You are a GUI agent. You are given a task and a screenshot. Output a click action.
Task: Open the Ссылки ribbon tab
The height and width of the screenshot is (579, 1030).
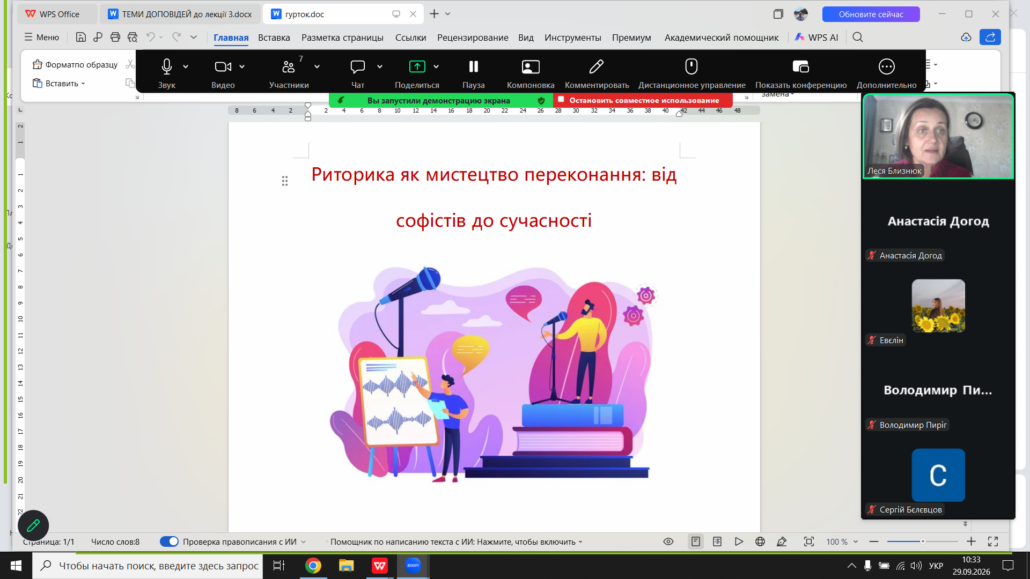[x=411, y=37]
